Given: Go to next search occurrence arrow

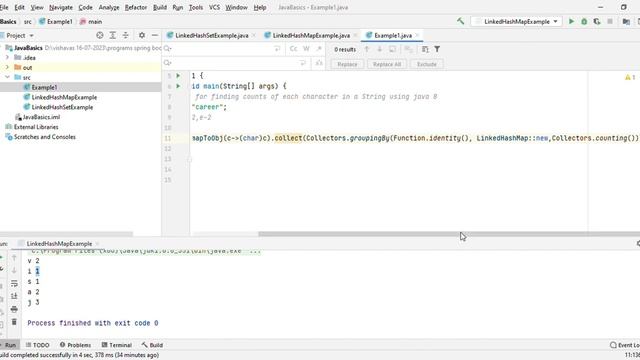Looking at the screenshot, I should click(x=380, y=49).
